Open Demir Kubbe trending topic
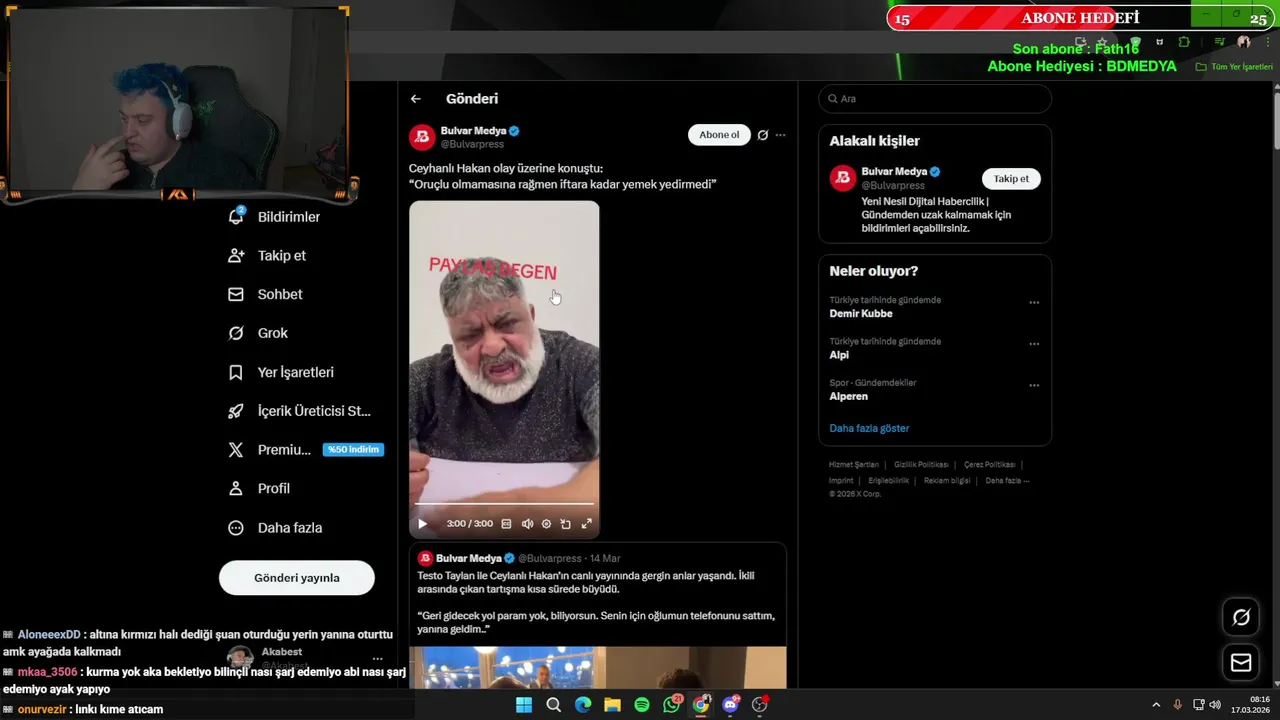Viewport: 1280px width, 720px height. 861,313
